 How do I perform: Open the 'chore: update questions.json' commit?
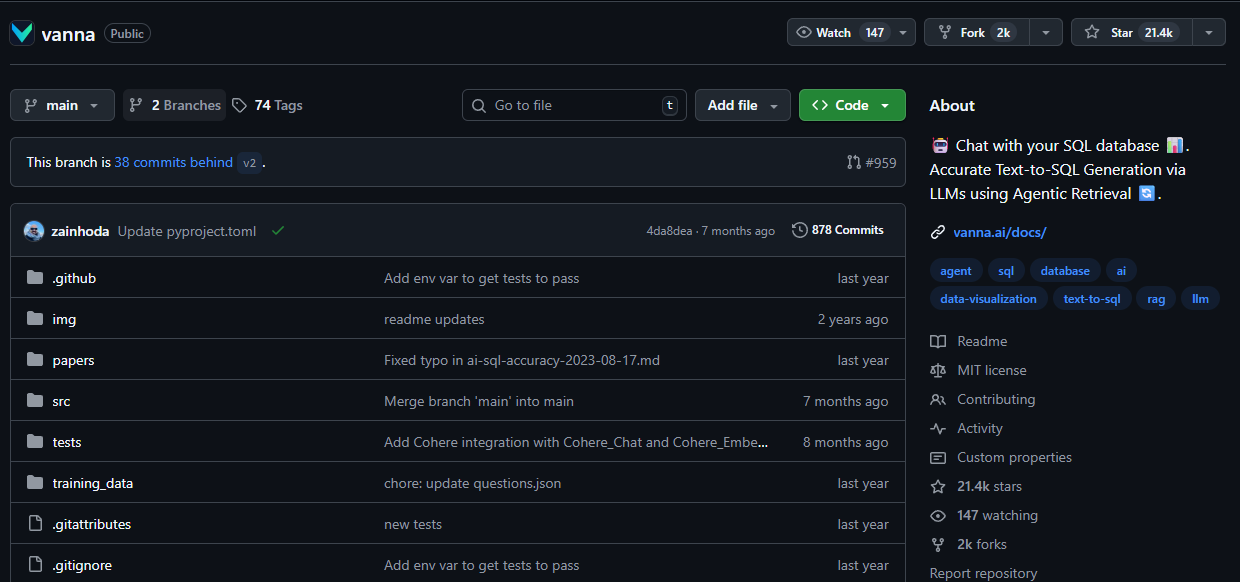click(473, 483)
